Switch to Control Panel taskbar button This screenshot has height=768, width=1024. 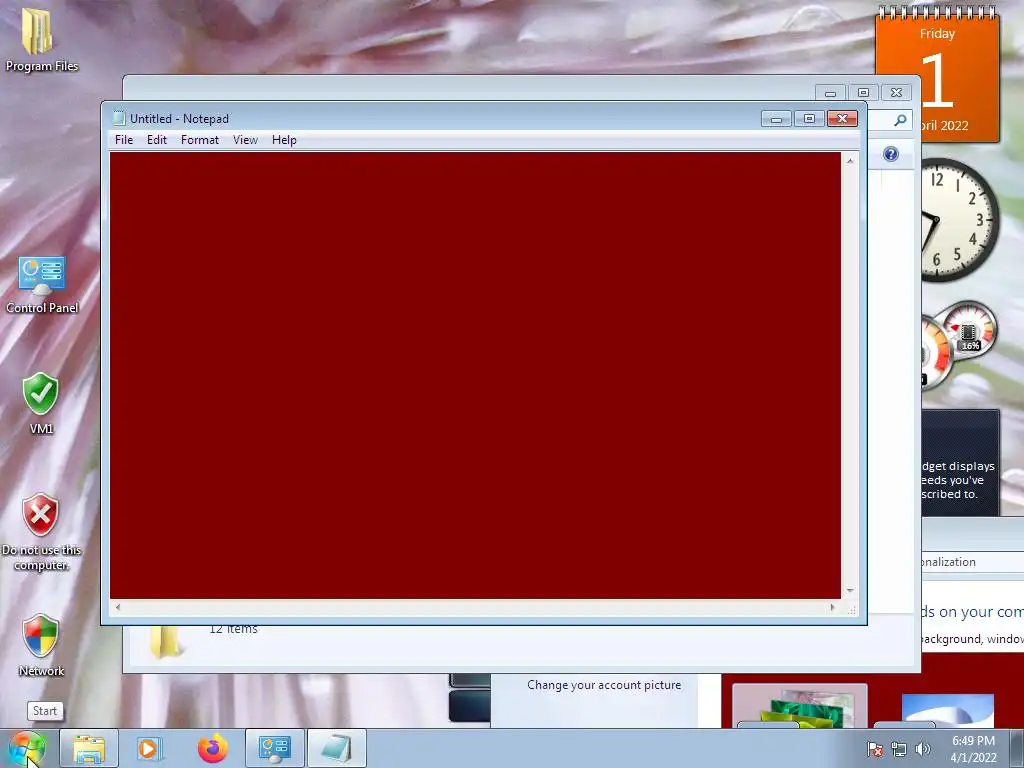pos(275,748)
